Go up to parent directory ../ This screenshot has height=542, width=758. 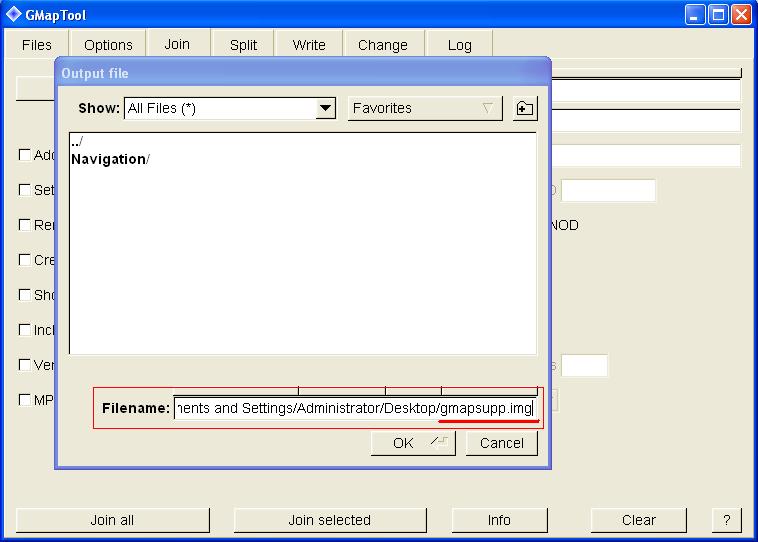pyautogui.click(x=77, y=143)
